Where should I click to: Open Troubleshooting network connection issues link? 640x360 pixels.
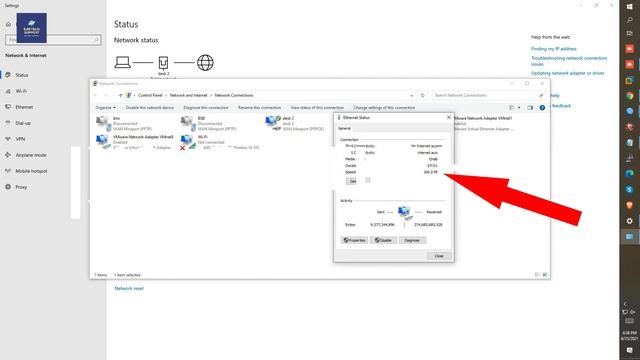tap(569, 61)
